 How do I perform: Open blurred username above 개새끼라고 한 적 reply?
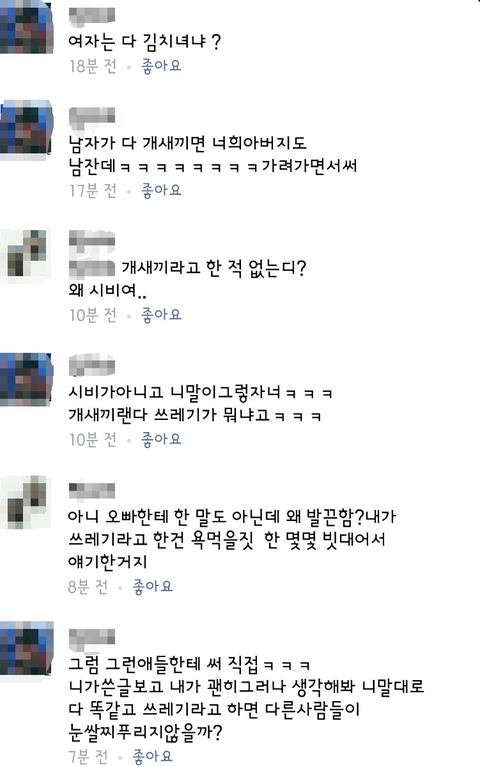coord(92,239)
